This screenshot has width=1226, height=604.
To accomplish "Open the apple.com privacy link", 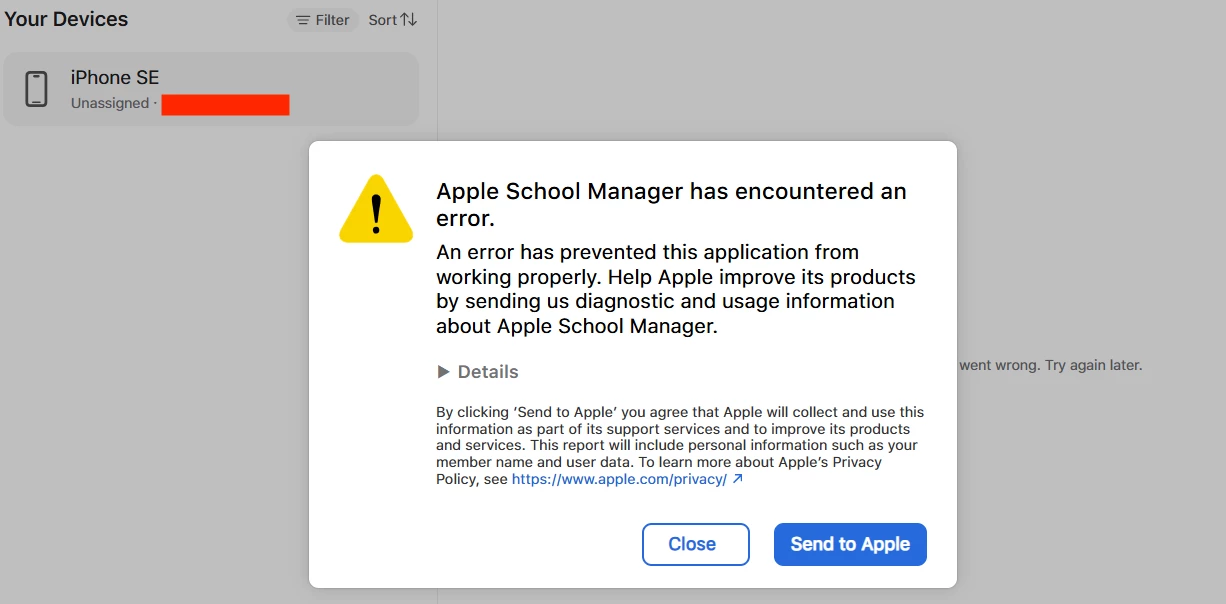I will 619,479.
